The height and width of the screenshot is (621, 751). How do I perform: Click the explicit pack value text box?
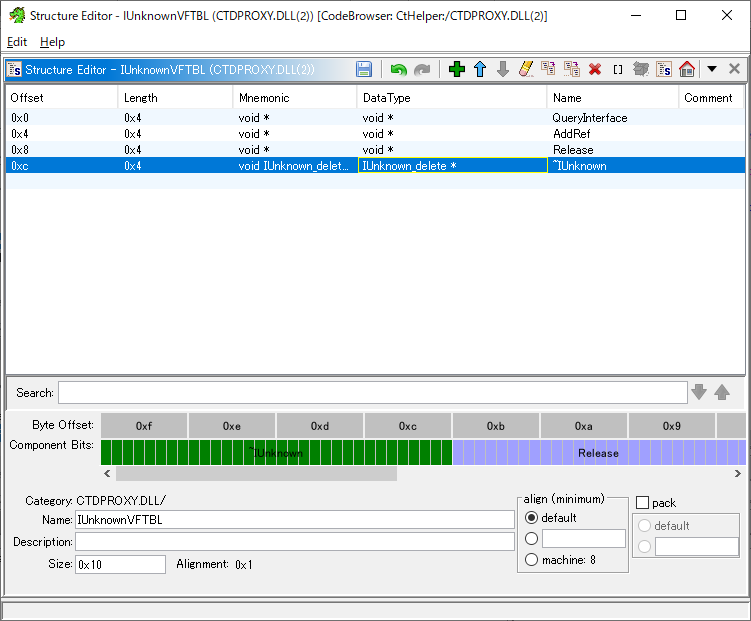click(x=697, y=546)
